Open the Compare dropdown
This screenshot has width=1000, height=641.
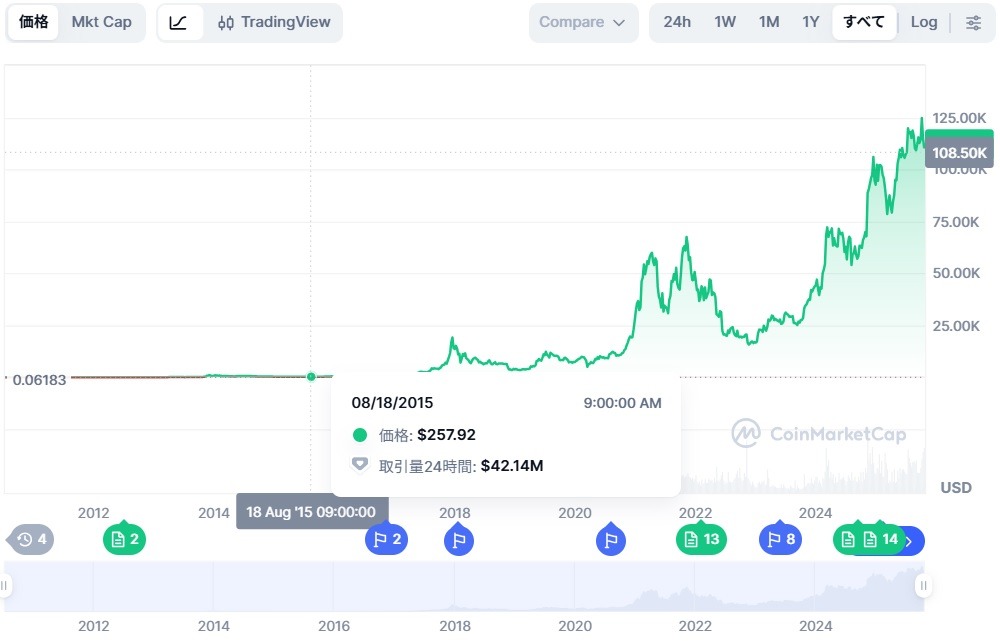[x=583, y=21]
